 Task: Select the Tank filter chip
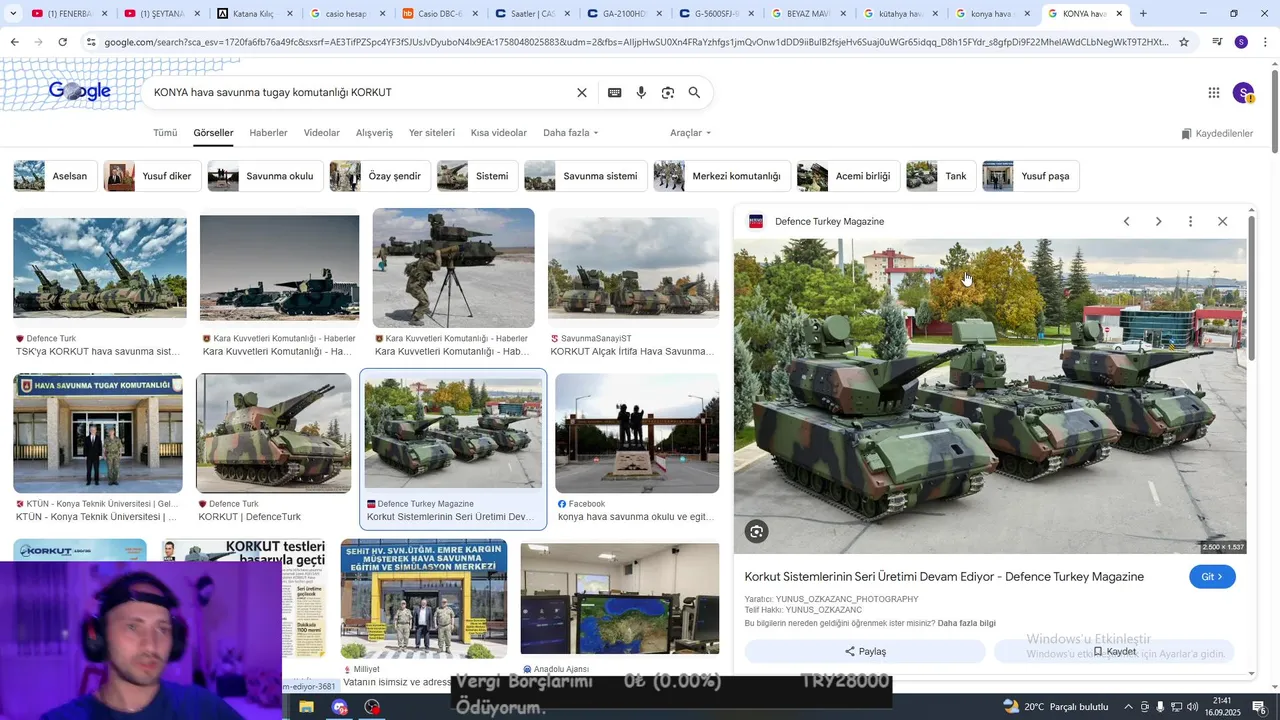[x=940, y=176]
